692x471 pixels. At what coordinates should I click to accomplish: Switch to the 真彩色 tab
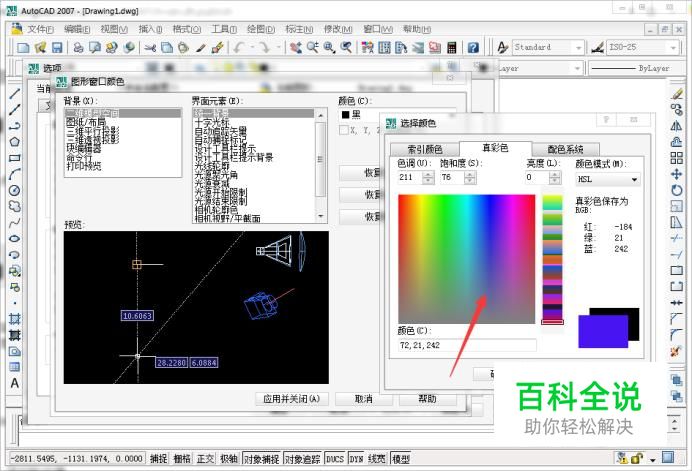coord(495,148)
